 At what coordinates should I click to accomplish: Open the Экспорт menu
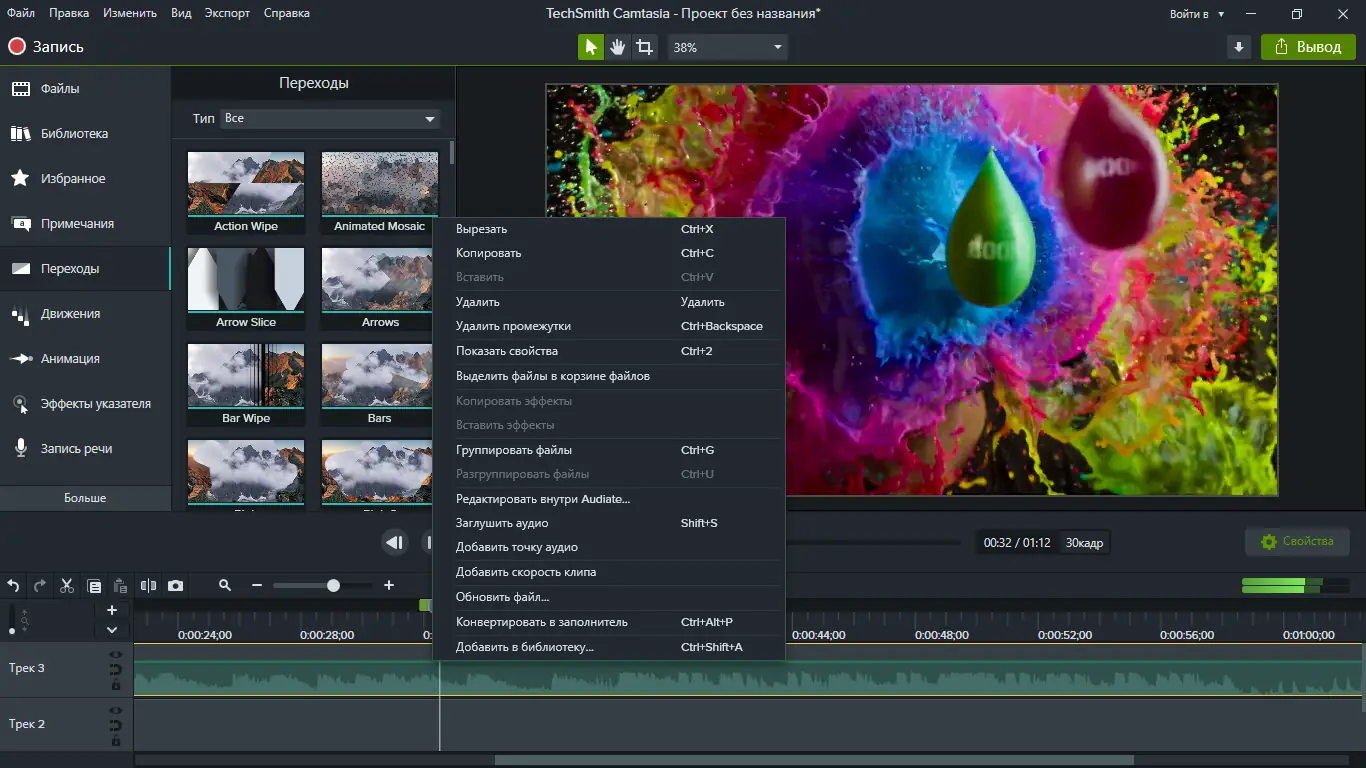coord(227,13)
